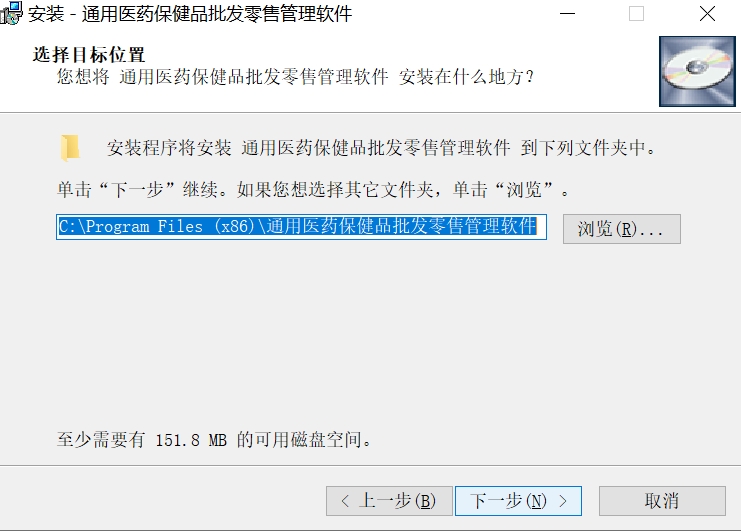Click the window title 安装 - 通用医药保健品批发零售管理软件
The height and width of the screenshot is (531, 741).
(x=190, y=14)
